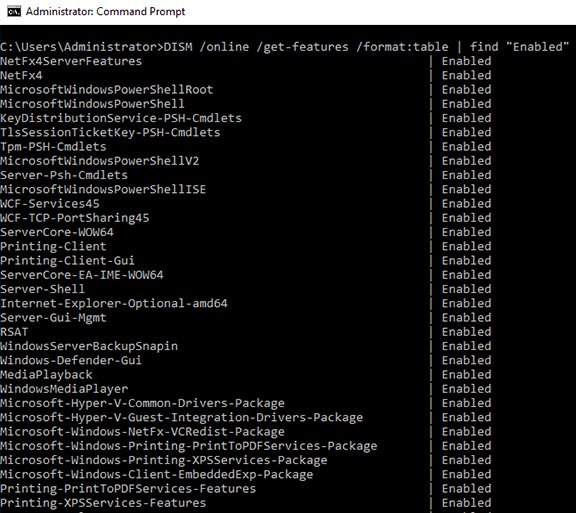The image size is (576, 513).
Task: Click the Server-Shell feature name
Action: coord(43,289)
